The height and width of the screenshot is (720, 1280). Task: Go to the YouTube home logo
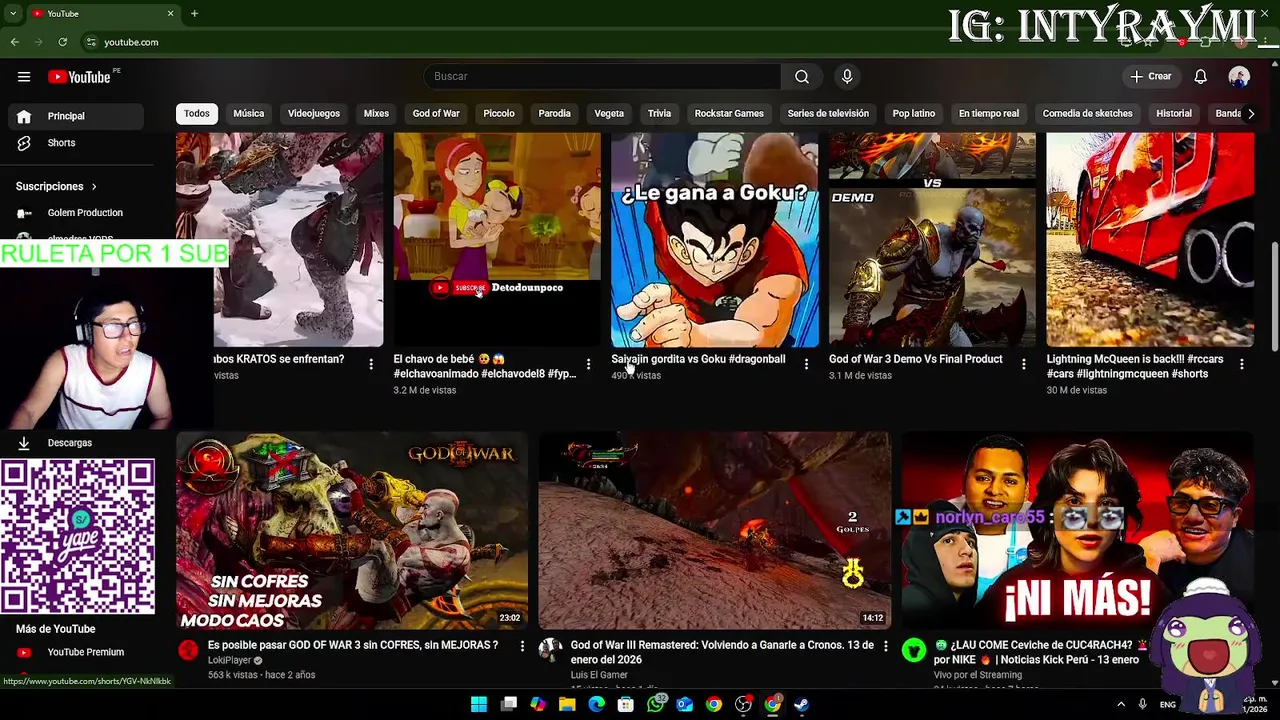tap(79, 77)
